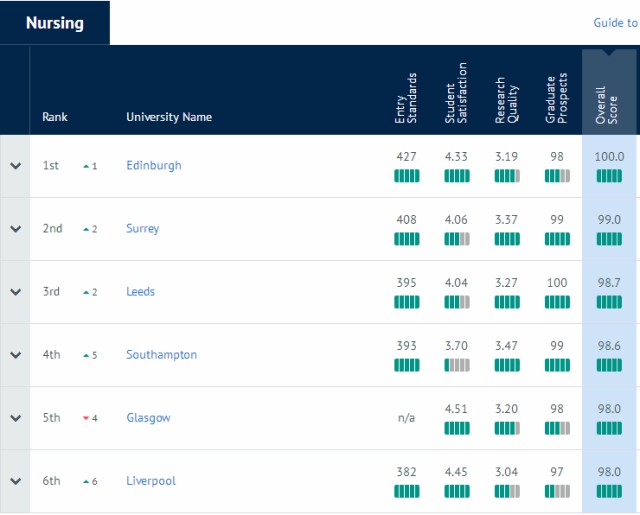The image size is (640, 515).
Task: Expand Glasgow row details chevron
Action: pyautogui.click(x=16, y=418)
